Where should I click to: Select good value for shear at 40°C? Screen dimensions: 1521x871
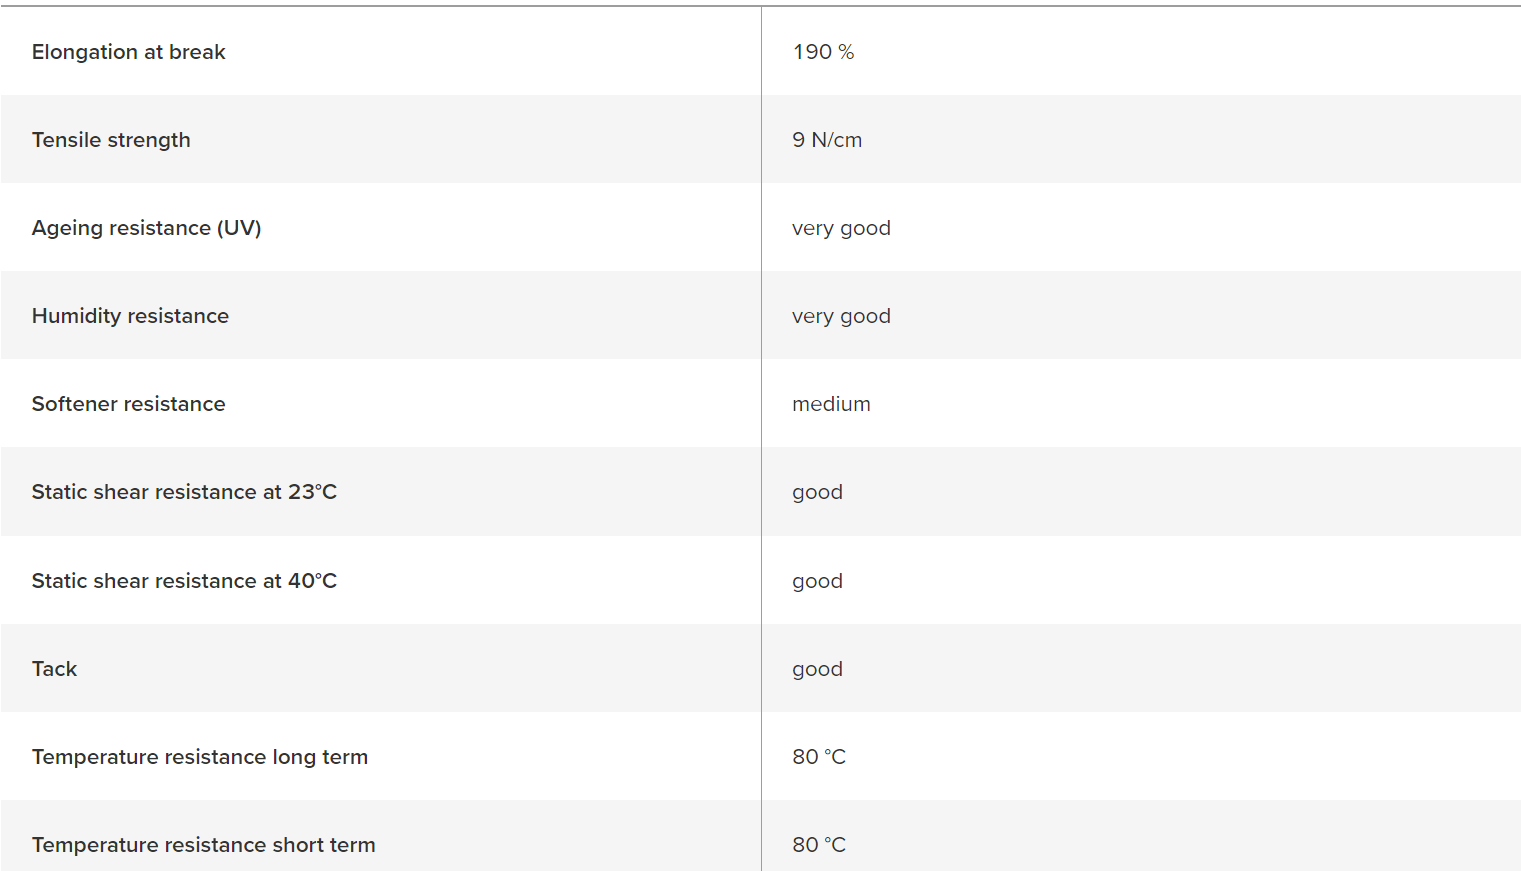[817, 582]
